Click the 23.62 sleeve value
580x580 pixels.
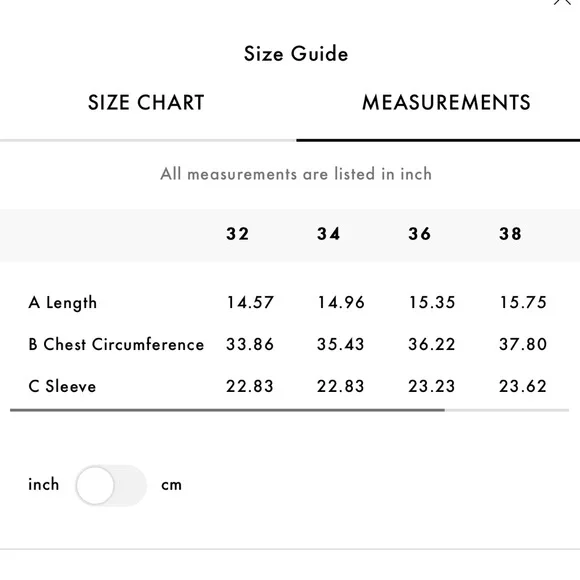click(x=523, y=386)
